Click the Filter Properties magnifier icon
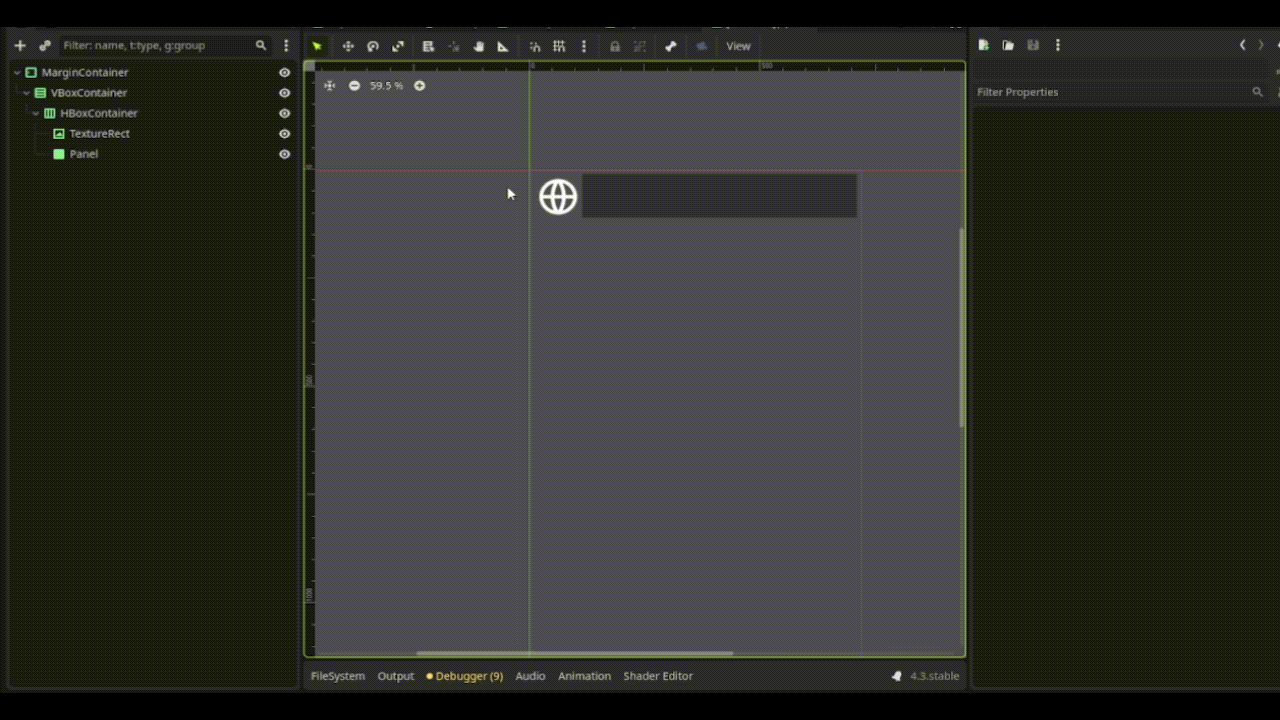 pyautogui.click(x=1258, y=92)
